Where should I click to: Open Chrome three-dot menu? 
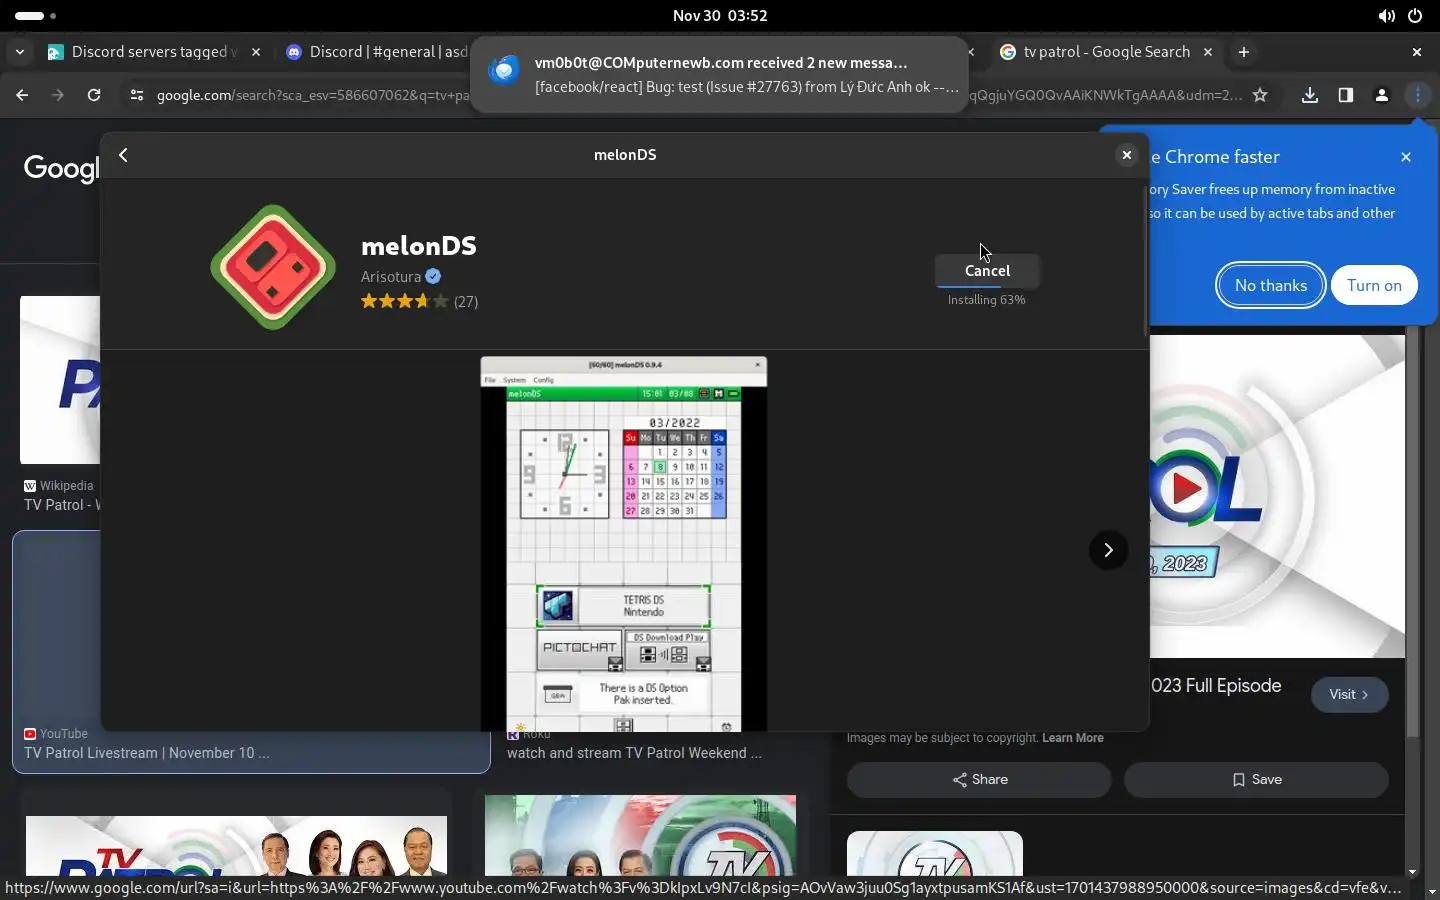1418,95
